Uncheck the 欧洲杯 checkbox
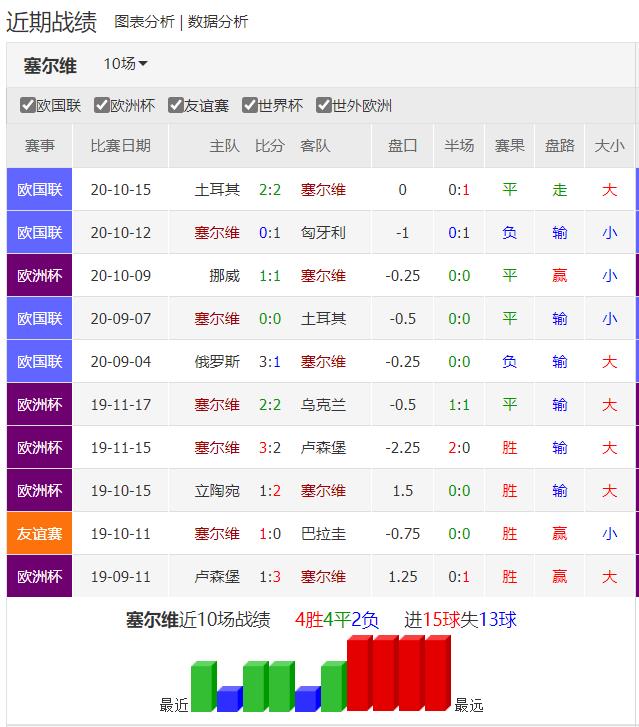This screenshot has height=727, width=639. (x=102, y=105)
